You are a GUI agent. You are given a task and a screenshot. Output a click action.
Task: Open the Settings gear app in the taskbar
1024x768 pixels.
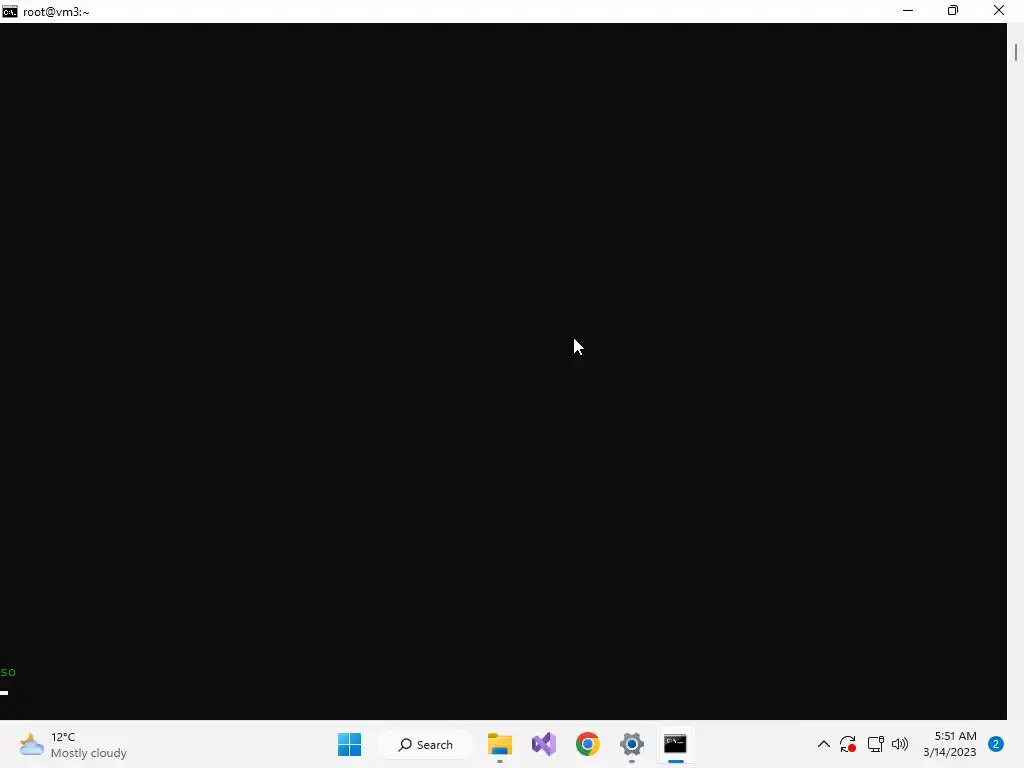632,744
